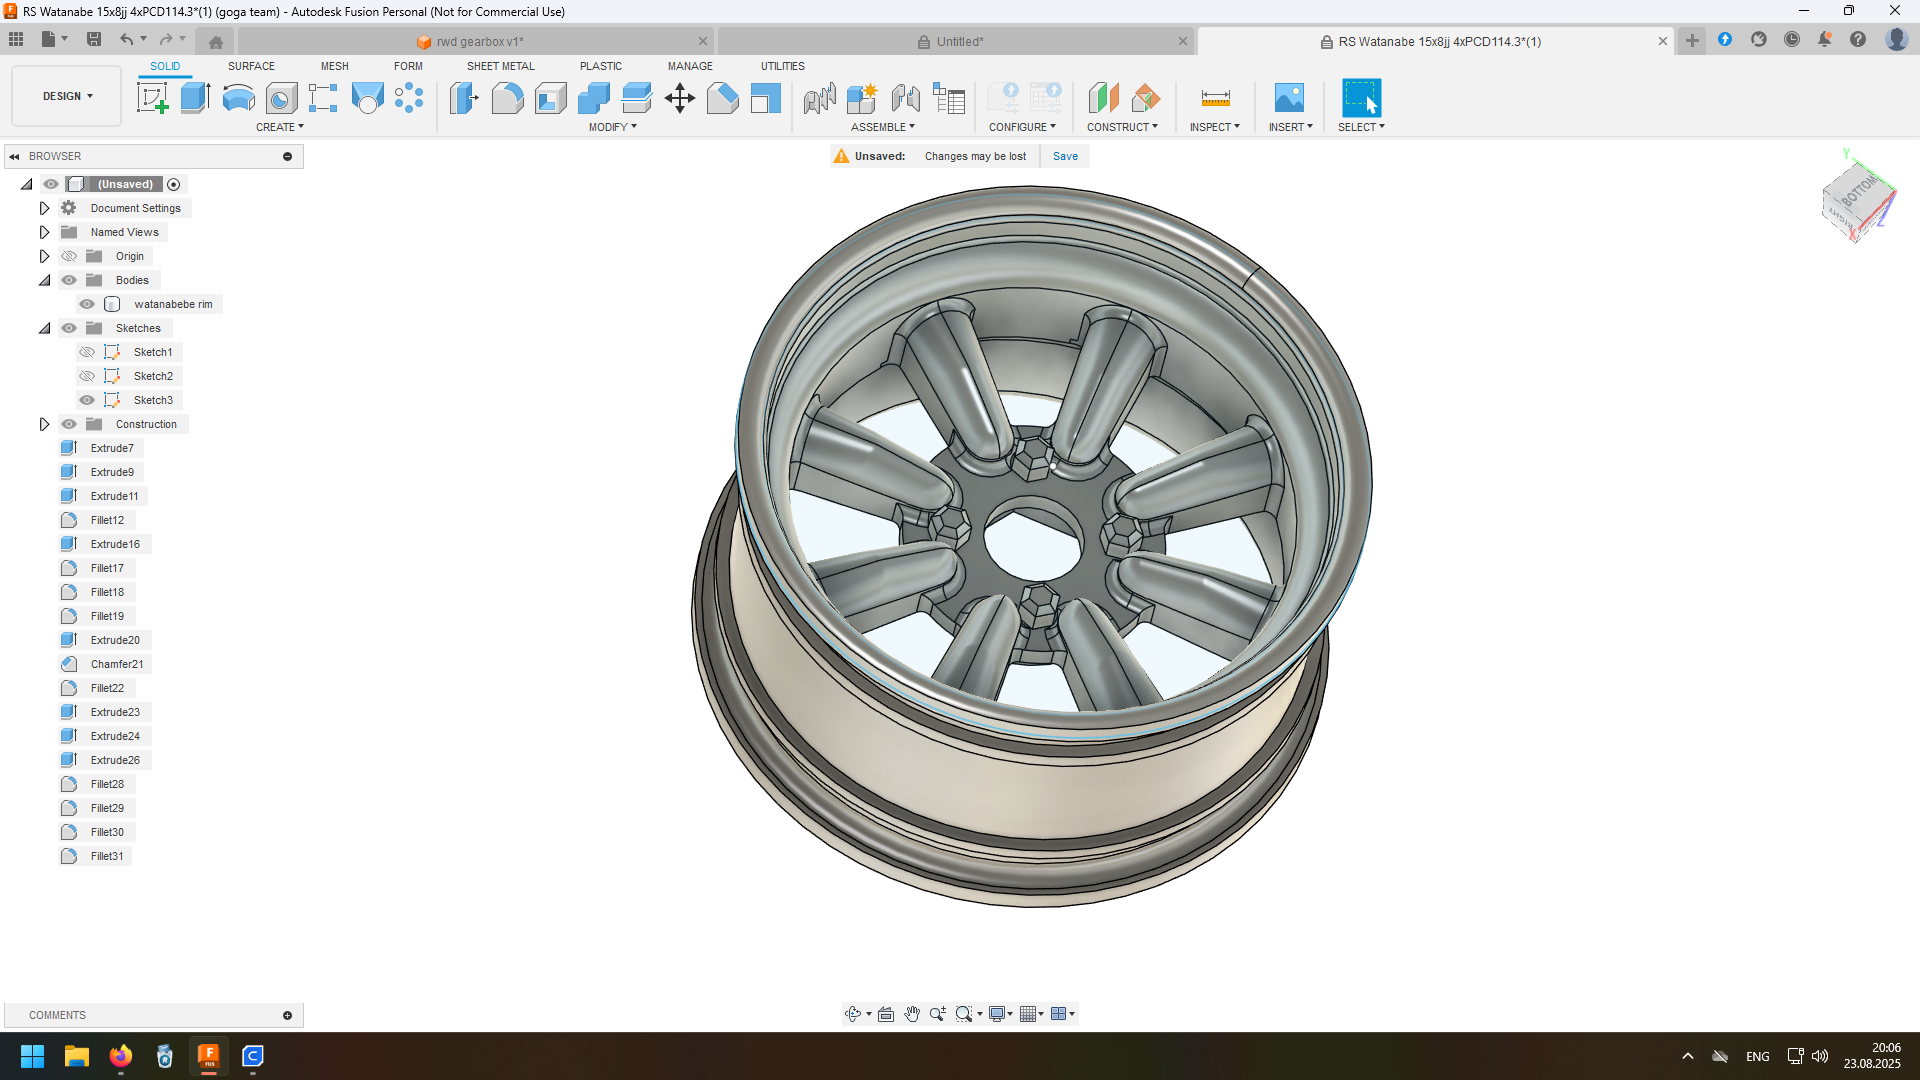Open Firefox from the taskbar
The width and height of the screenshot is (1920, 1080).
(121, 1056)
